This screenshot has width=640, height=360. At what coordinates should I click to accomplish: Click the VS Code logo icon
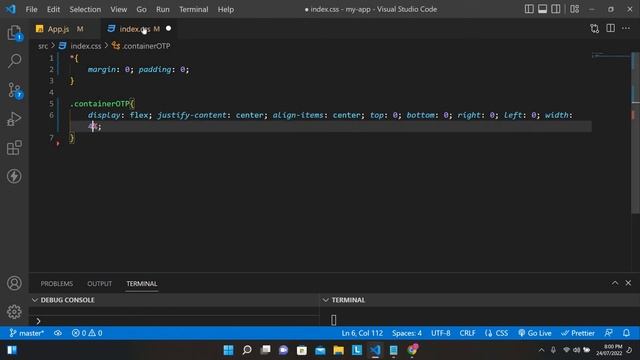pos(11,9)
